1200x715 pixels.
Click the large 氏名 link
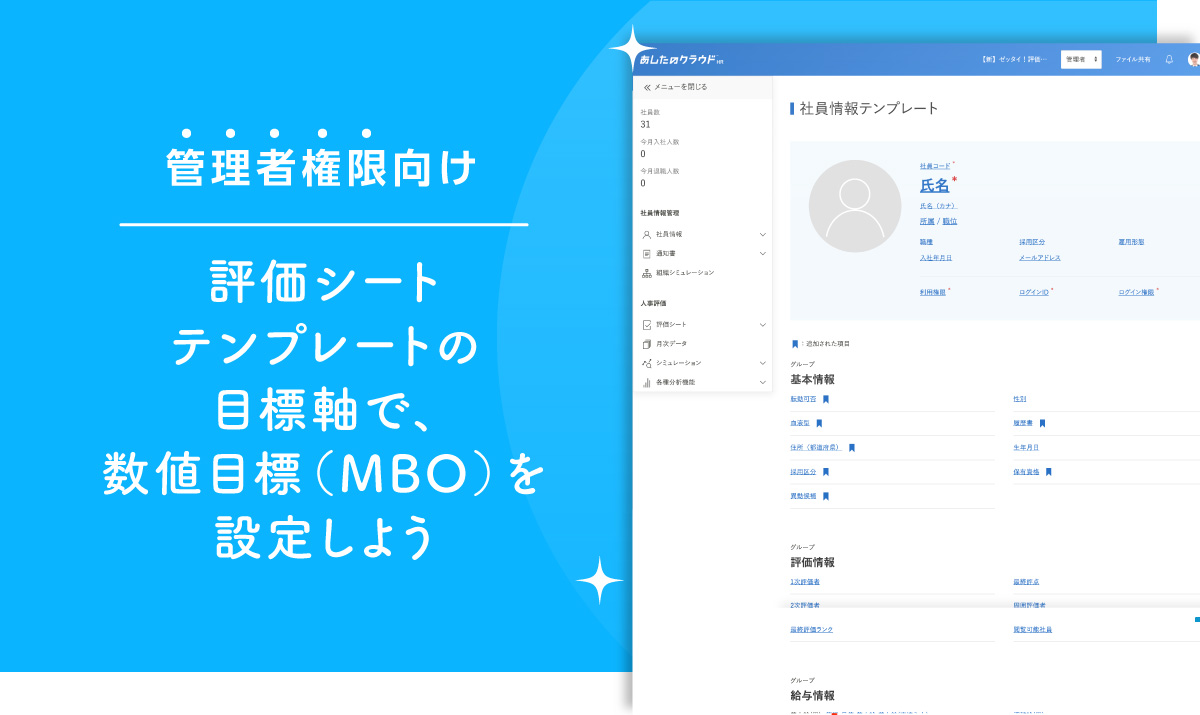tap(935, 185)
